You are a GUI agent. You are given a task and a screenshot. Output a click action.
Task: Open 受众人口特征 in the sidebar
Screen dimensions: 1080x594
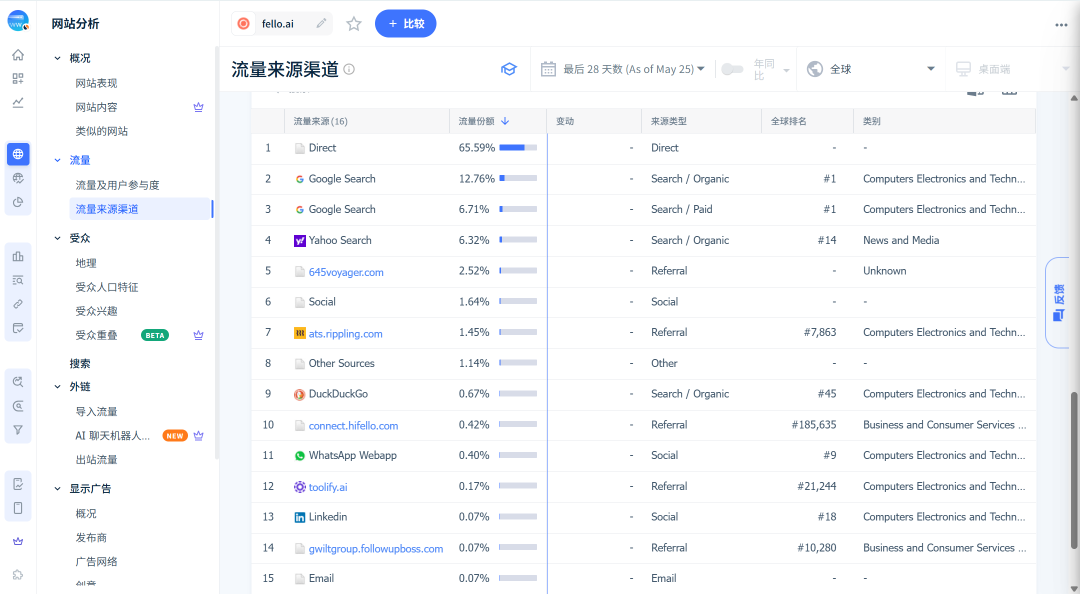click(x=107, y=287)
